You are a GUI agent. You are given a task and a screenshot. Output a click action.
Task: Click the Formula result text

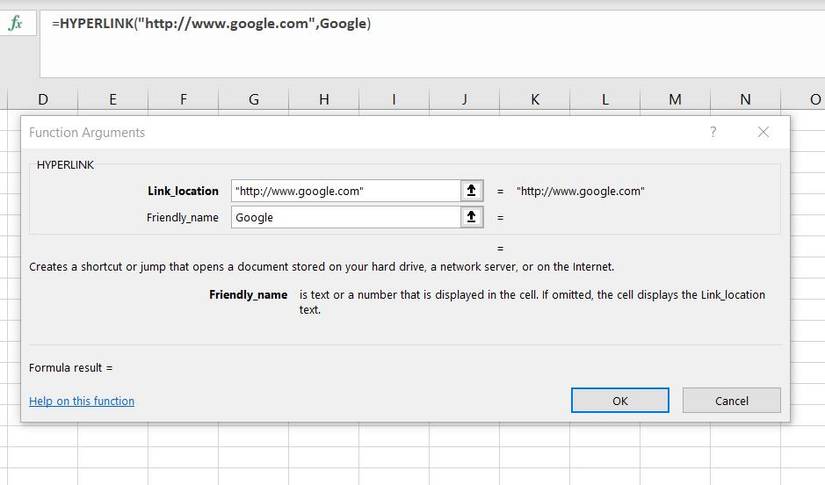click(x=71, y=368)
